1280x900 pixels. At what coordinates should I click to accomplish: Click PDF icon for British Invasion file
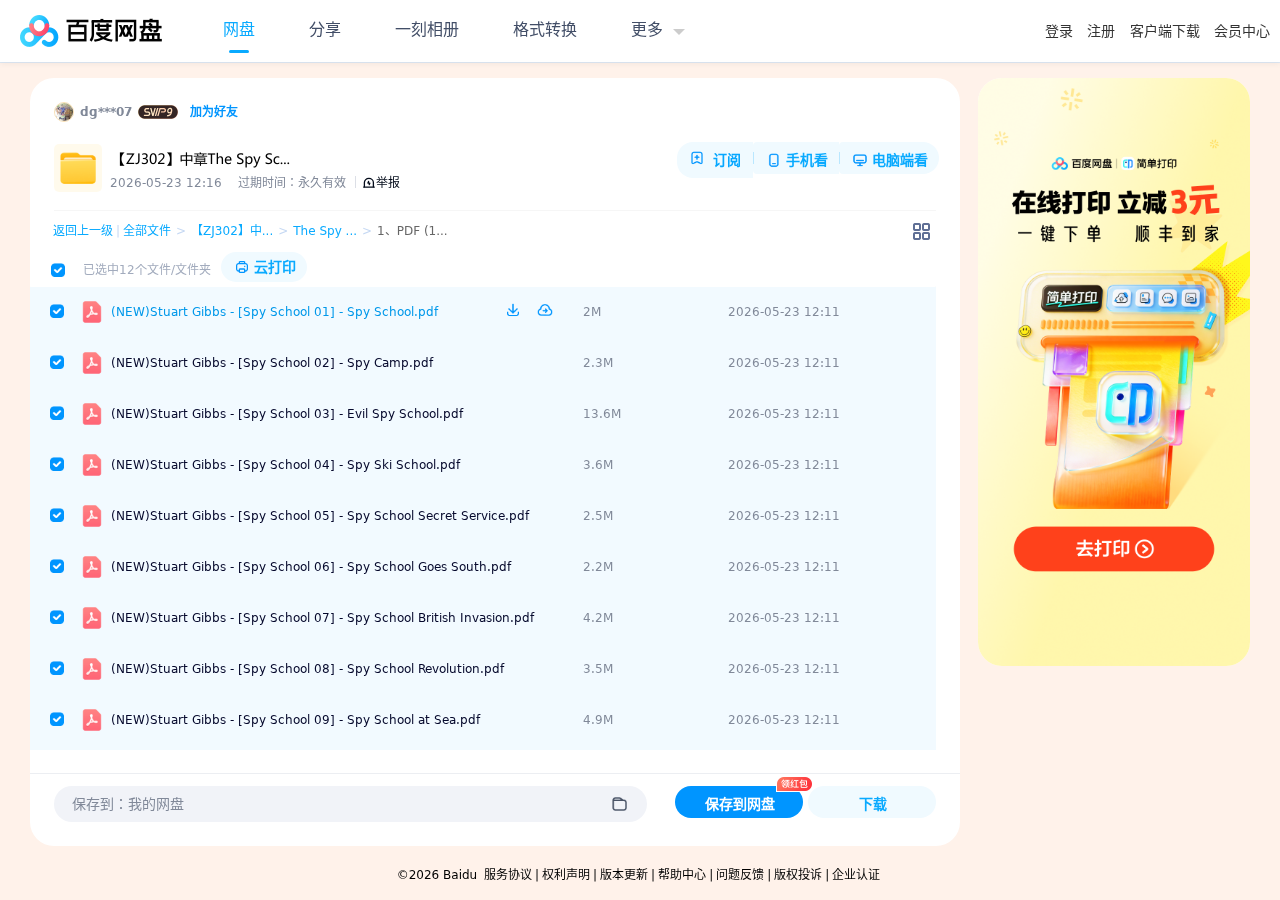92,618
